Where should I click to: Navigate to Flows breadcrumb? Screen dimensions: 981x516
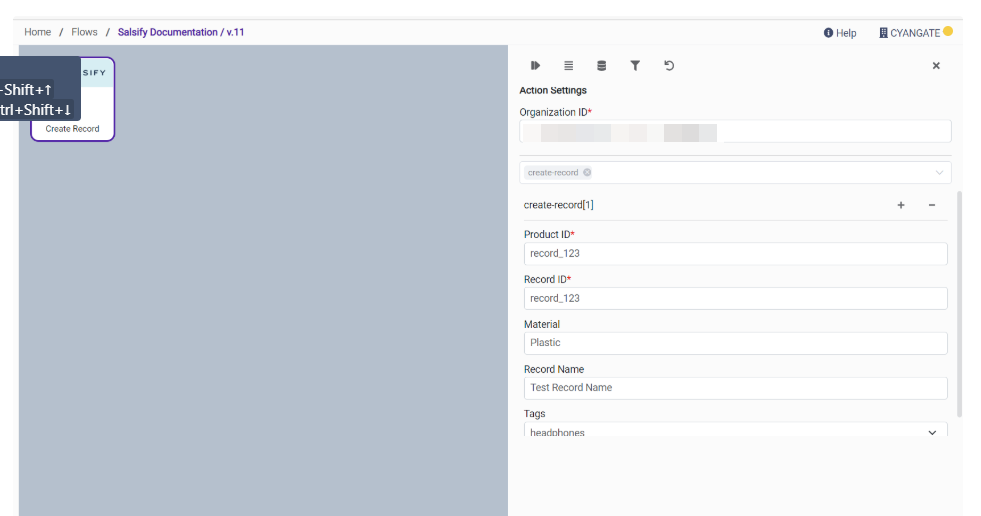[84, 32]
